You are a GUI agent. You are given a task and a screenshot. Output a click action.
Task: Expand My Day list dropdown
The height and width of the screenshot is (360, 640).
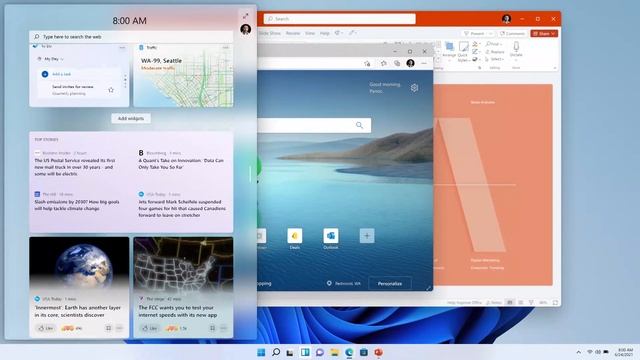coord(54,59)
